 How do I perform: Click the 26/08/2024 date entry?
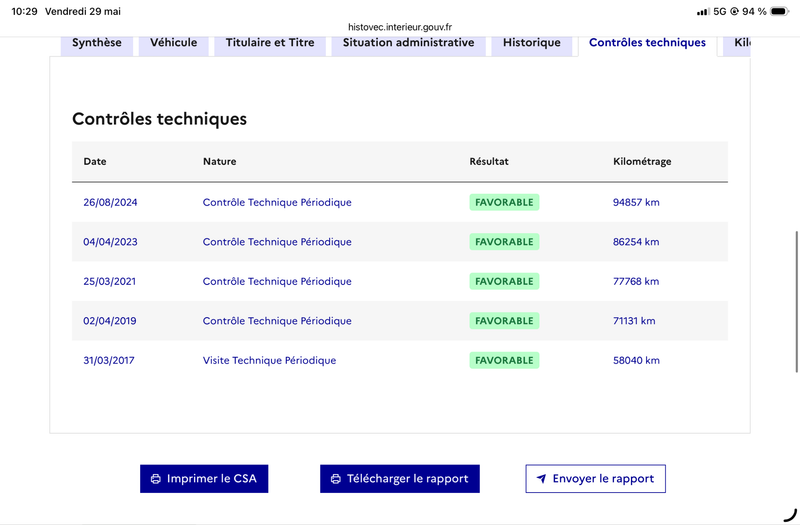[110, 203]
